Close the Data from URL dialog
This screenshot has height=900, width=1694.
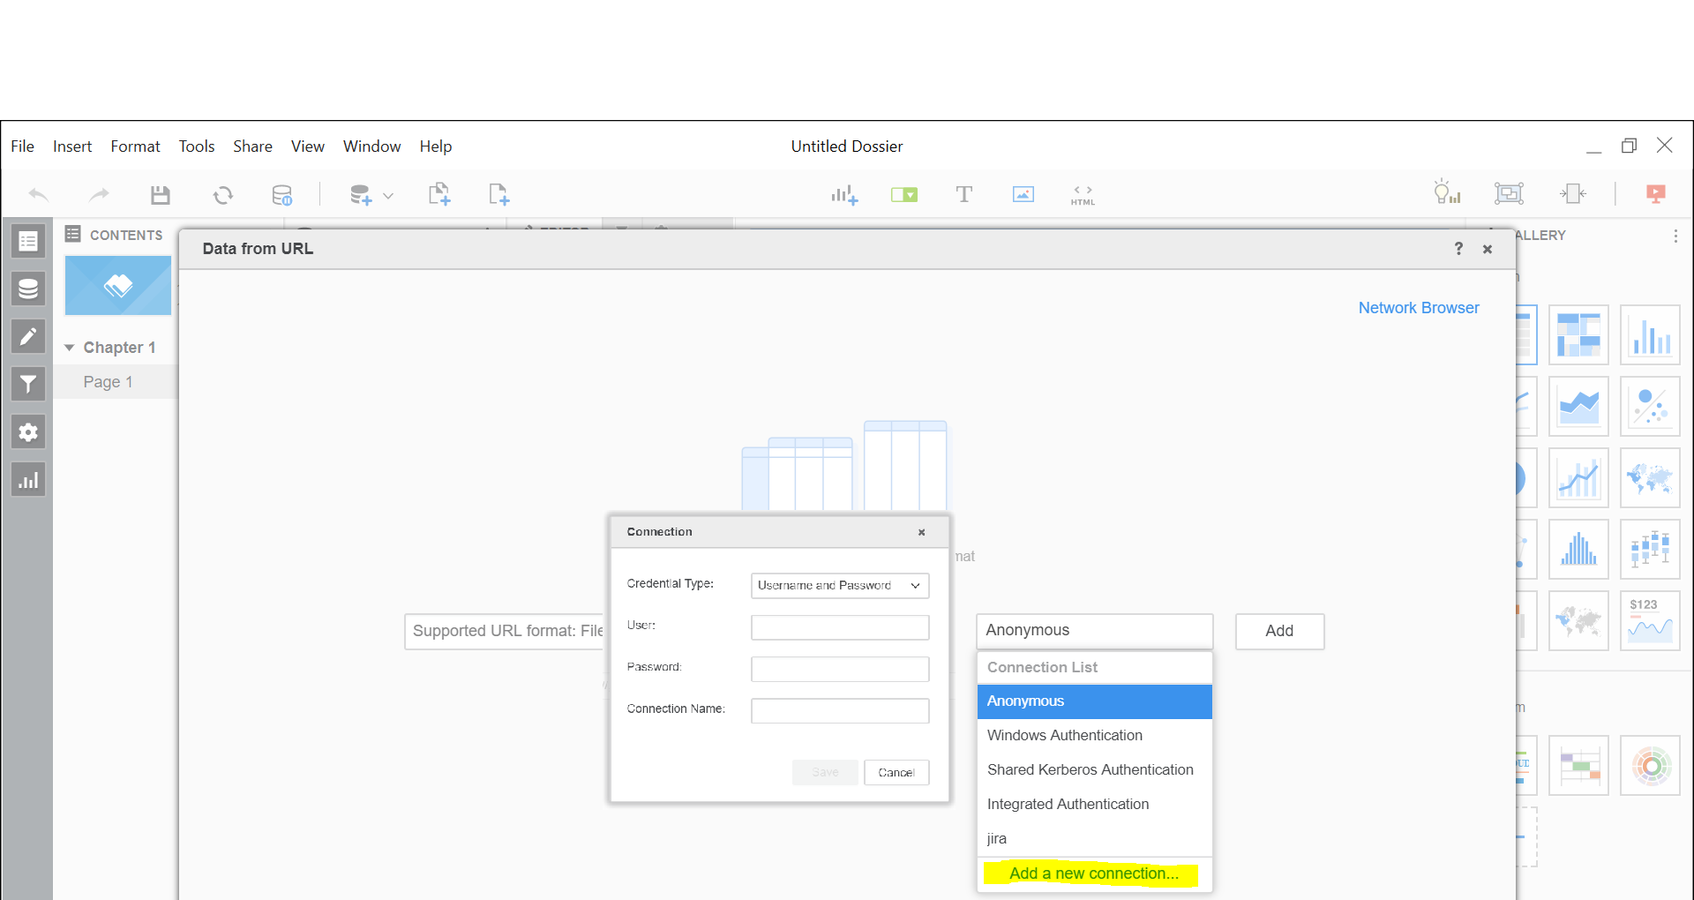[1487, 249]
